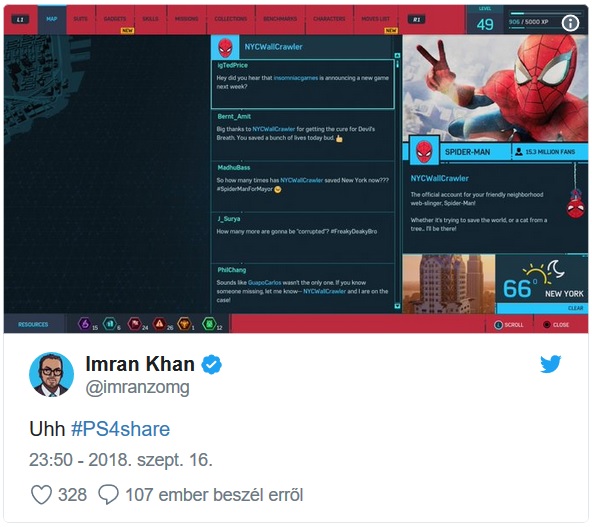592x527 pixels.
Task: Click the Twitter bird logo
Action: coord(550,364)
